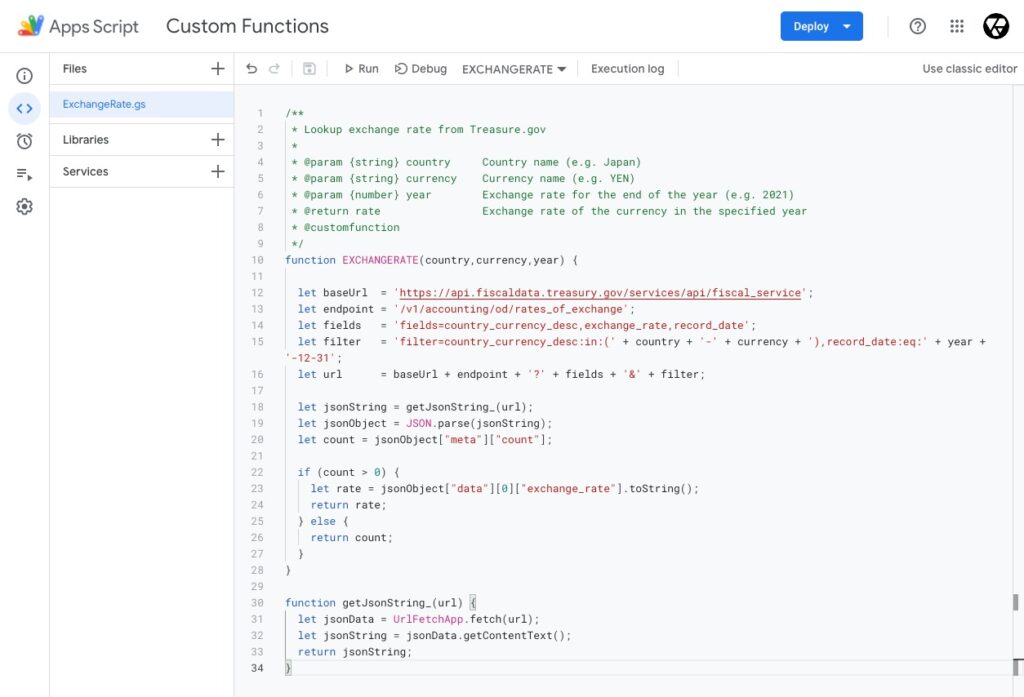Open Project Settings gear icon
1024x697 pixels.
24,206
